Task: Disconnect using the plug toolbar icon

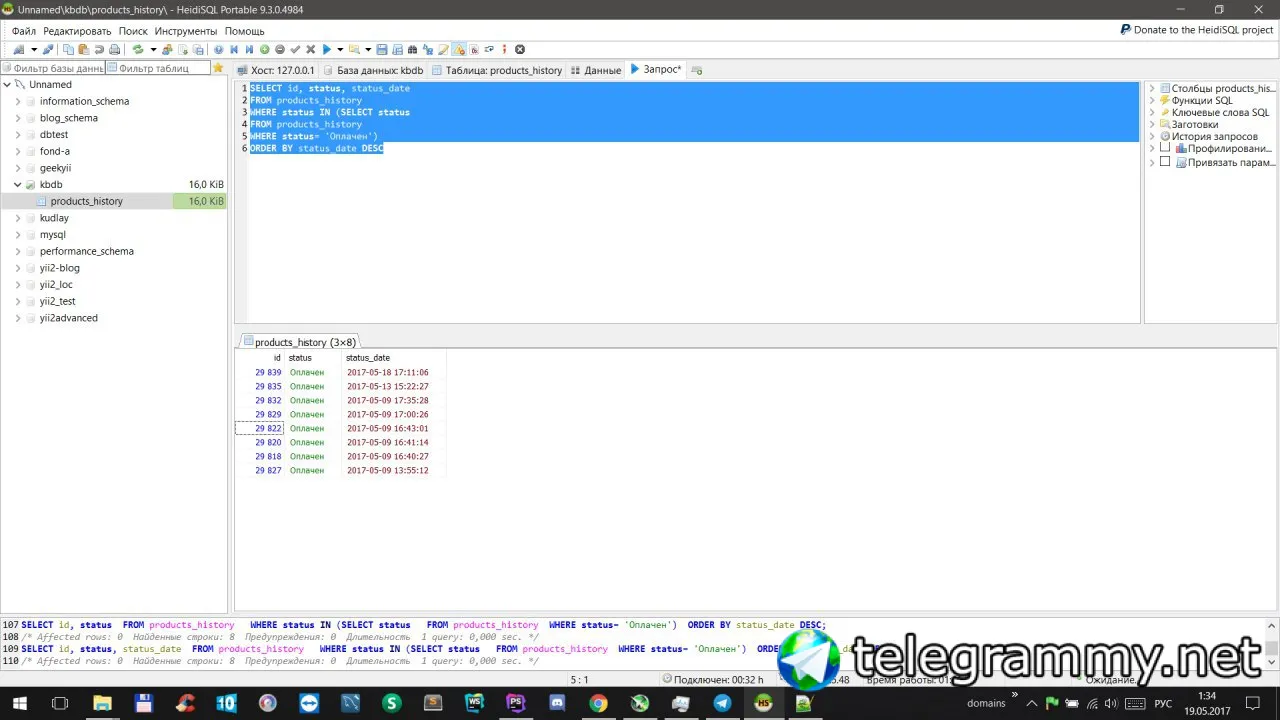Action: (x=47, y=49)
